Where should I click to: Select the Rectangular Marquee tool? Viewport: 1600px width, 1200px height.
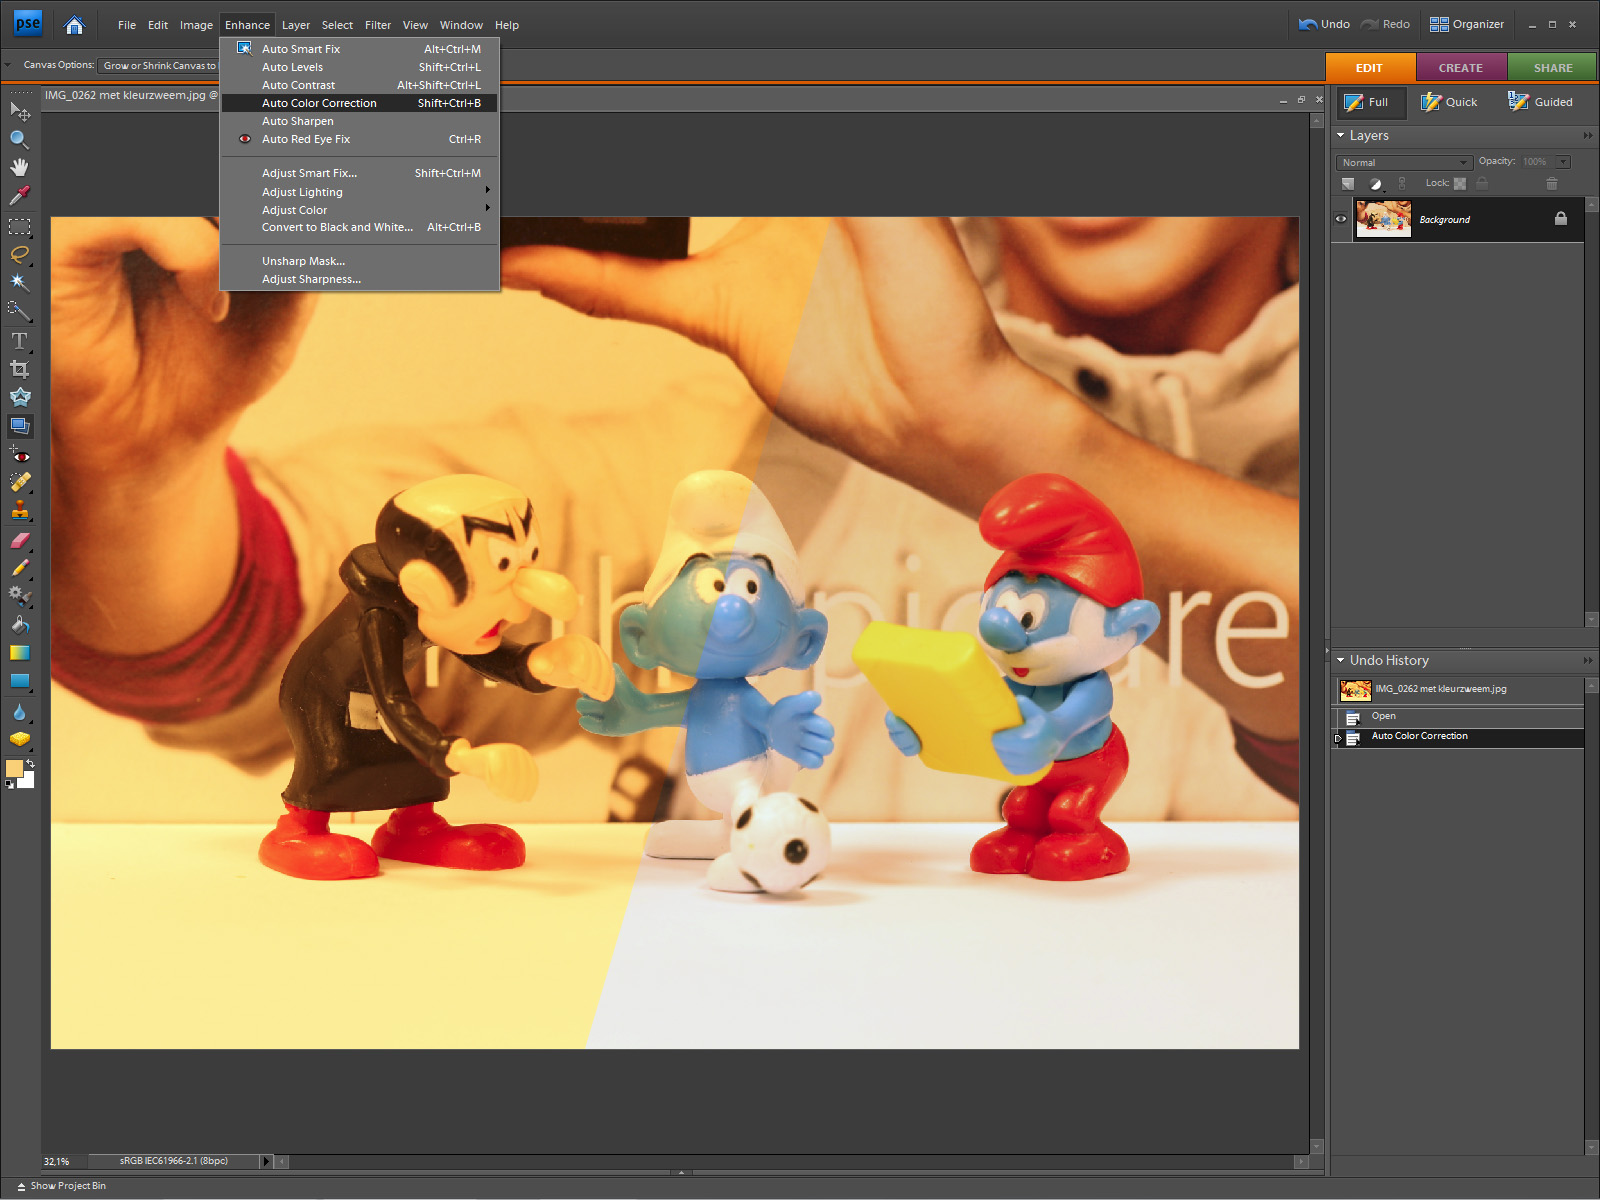pyautogui.click(x=19, y=227)
